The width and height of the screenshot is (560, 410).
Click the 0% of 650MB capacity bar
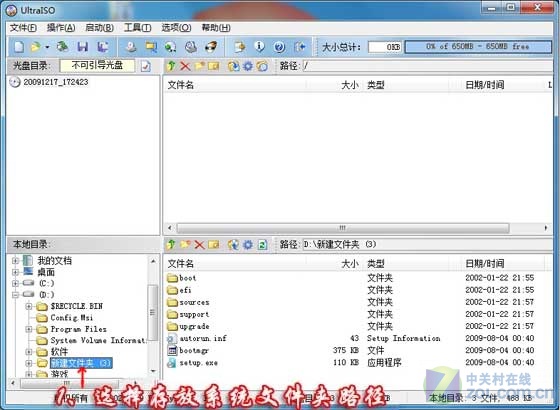478,47
